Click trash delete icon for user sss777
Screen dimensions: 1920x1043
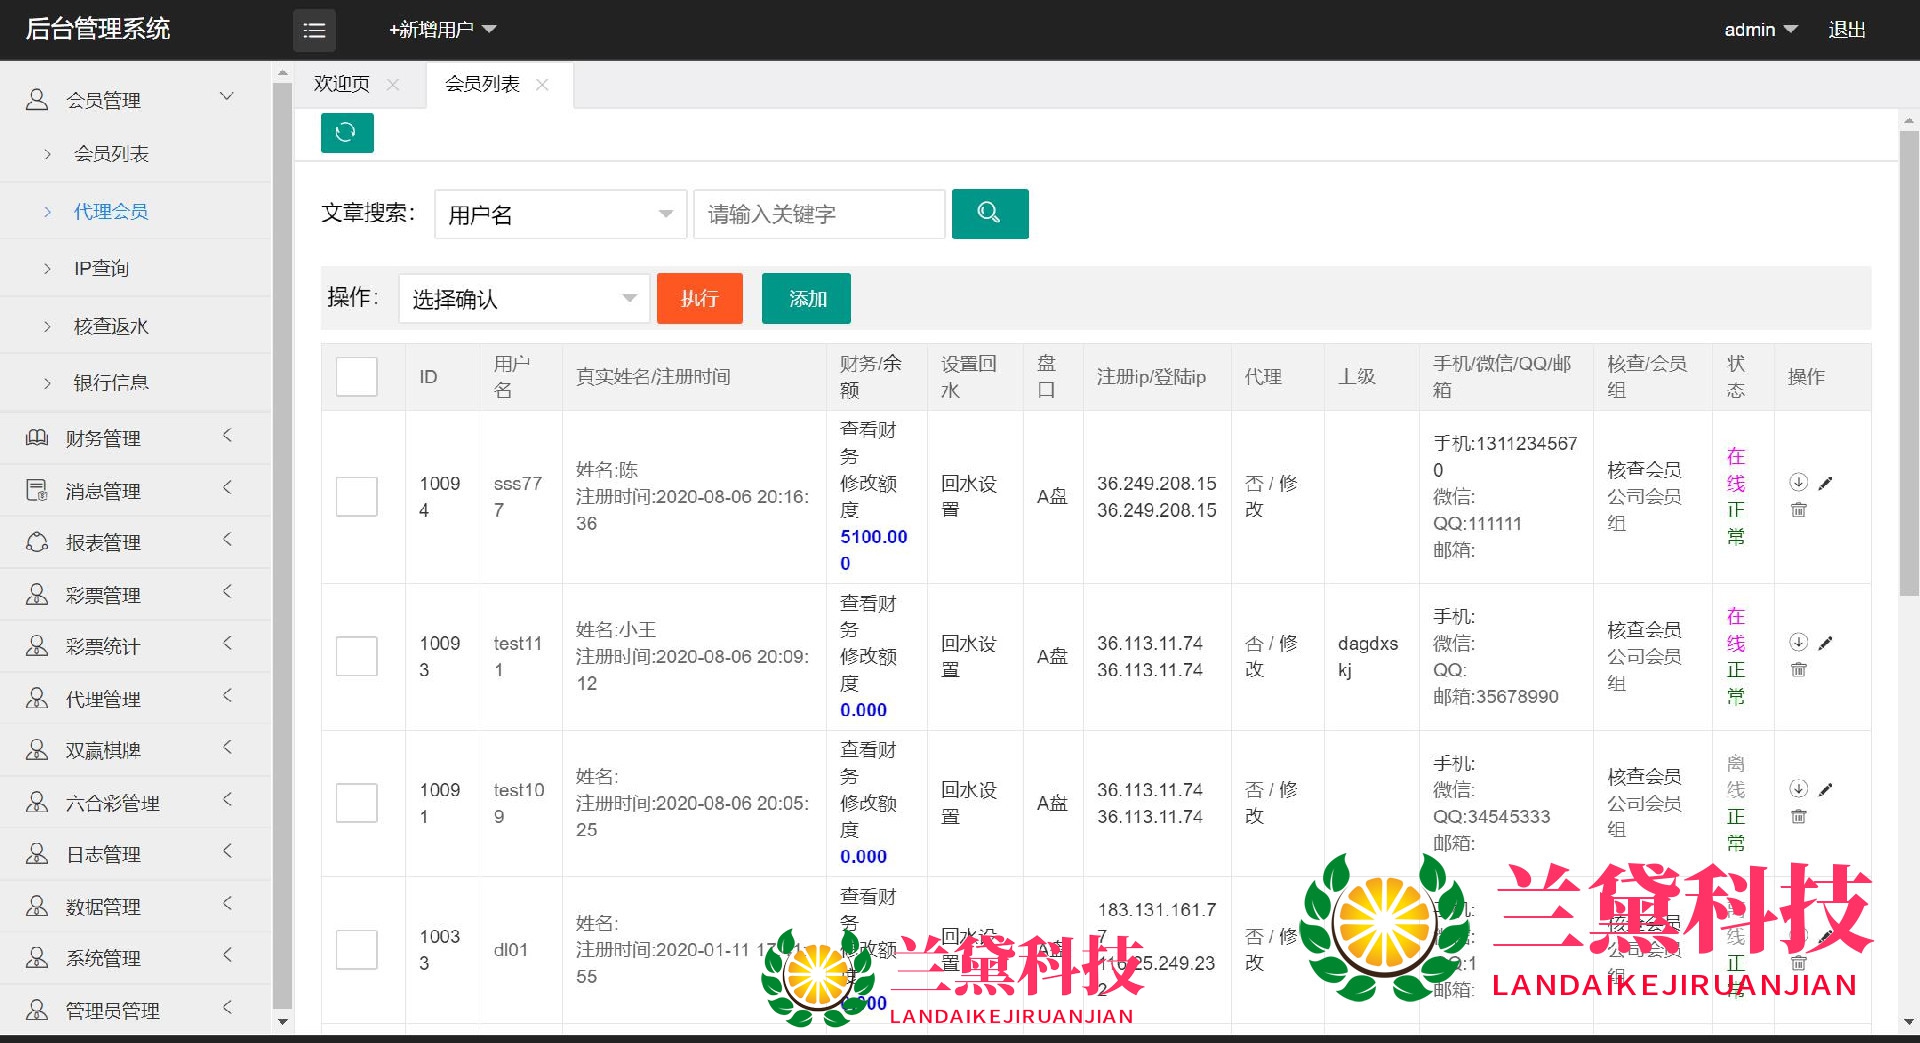tap(1798, 510)
